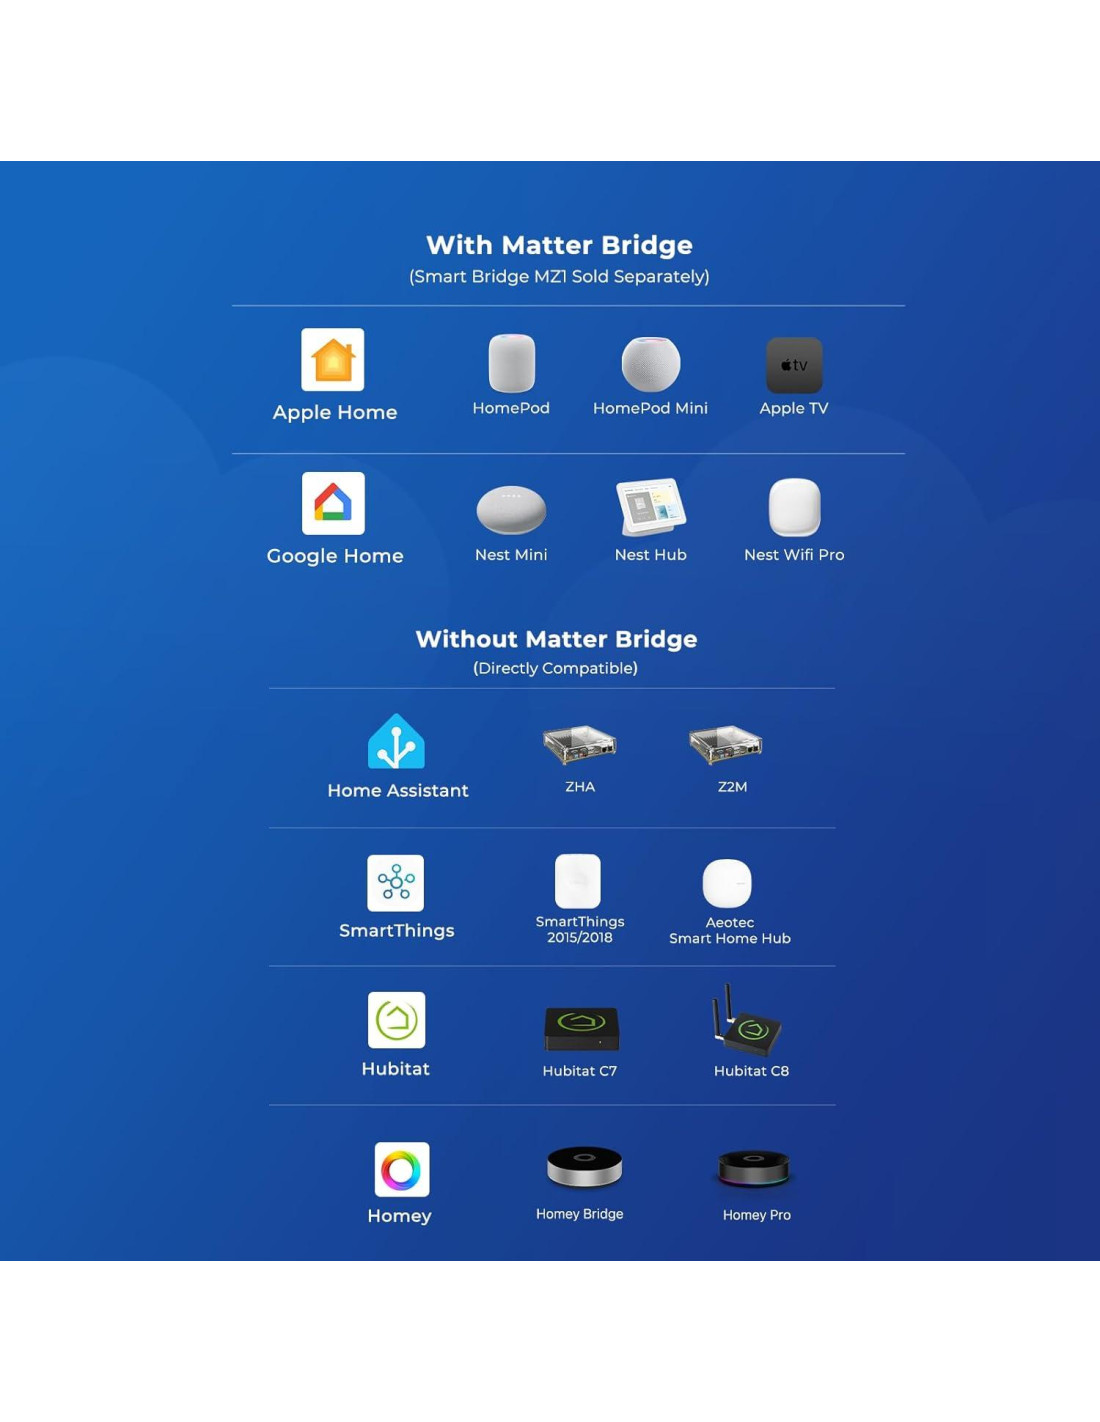The image size is (1100, 1422).
Task: Select the Google Home app icon
Action: [x=333, y=504]
